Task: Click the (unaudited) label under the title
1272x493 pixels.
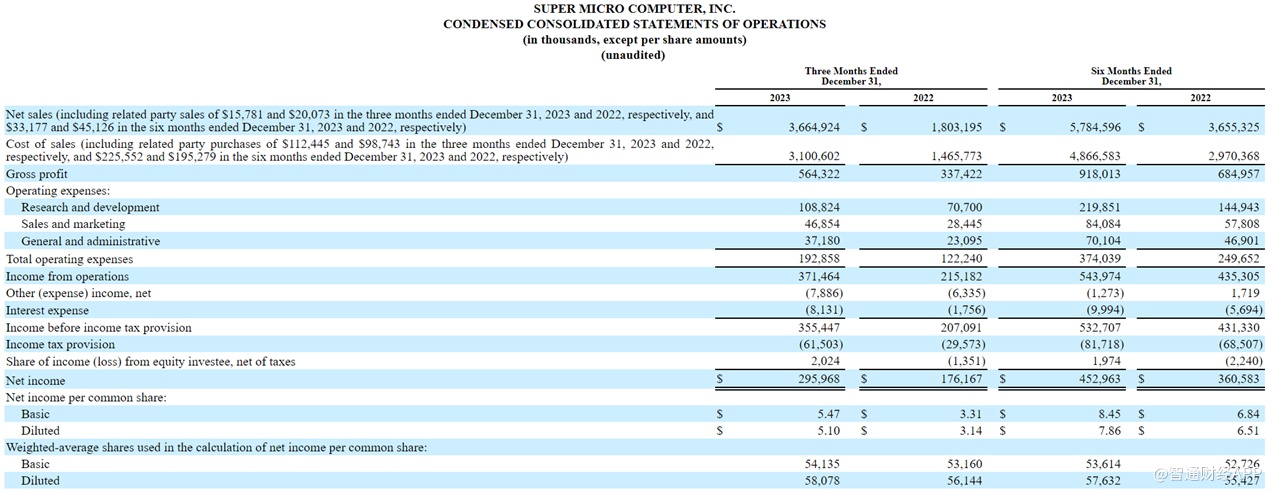Action: [x=633, y=55]
